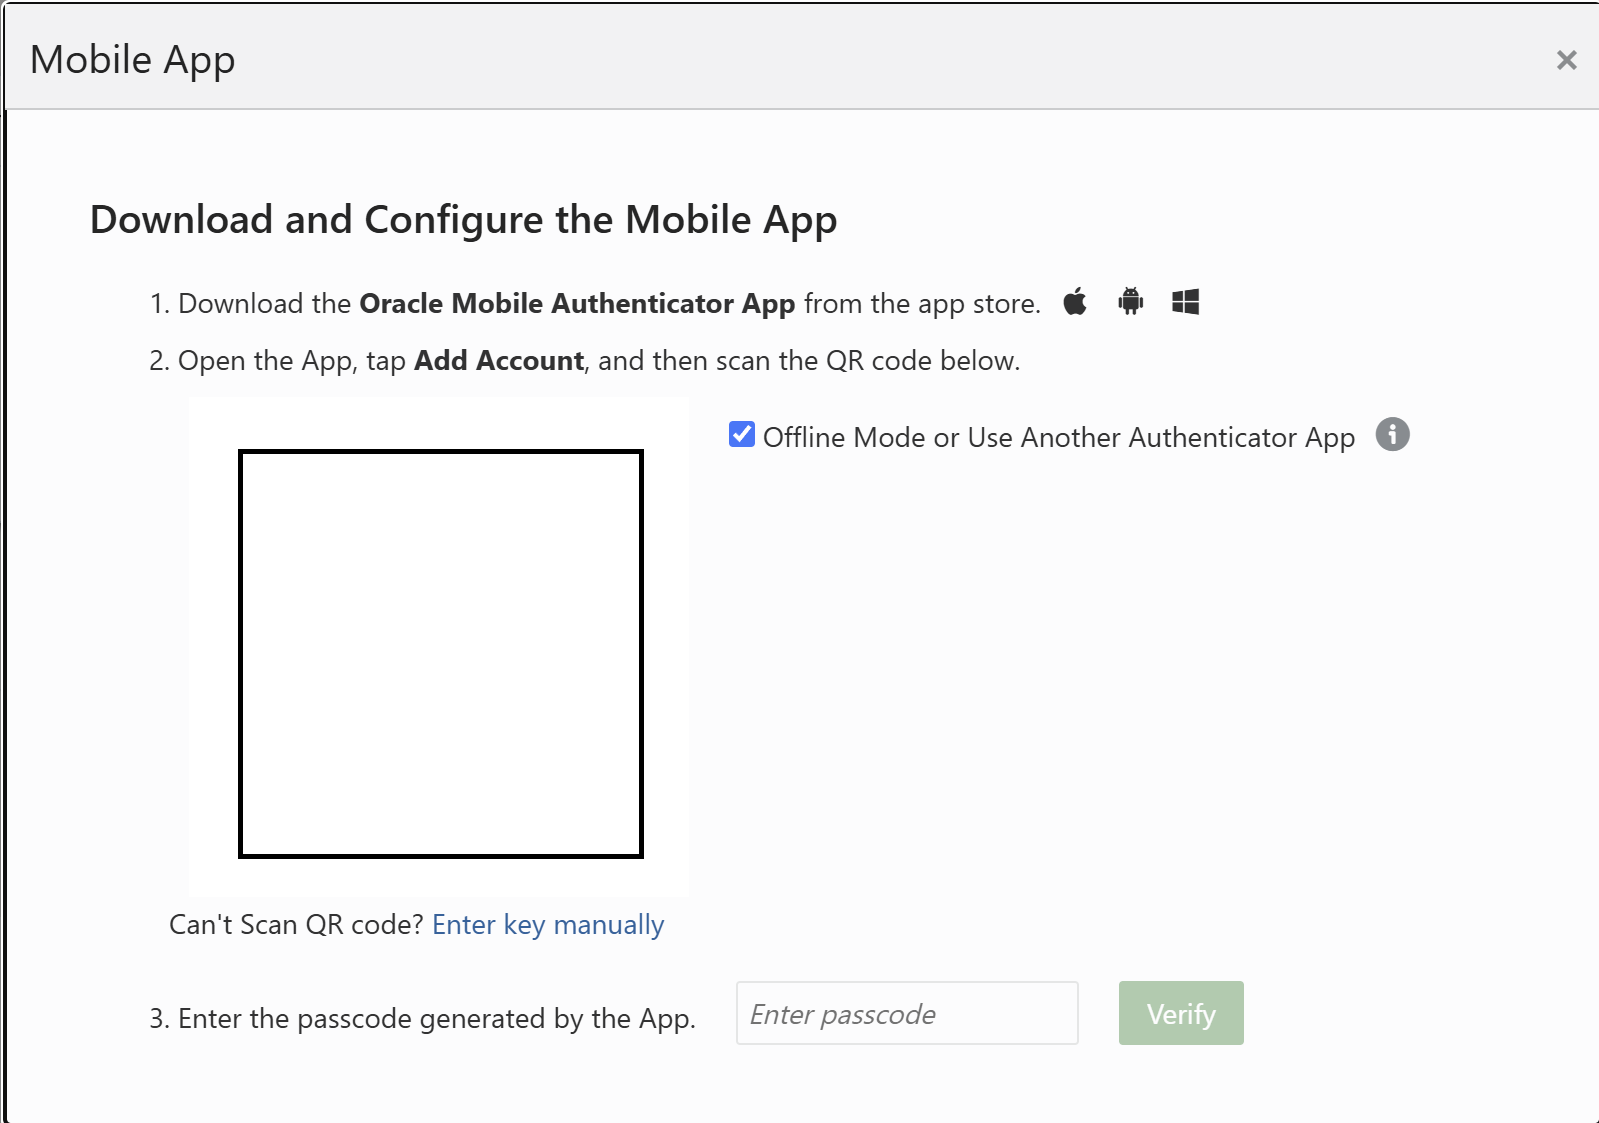The width and height of the screenshot is (1599, 1123).
Task: Open the Enter key manually link
Action: point(548,925)
